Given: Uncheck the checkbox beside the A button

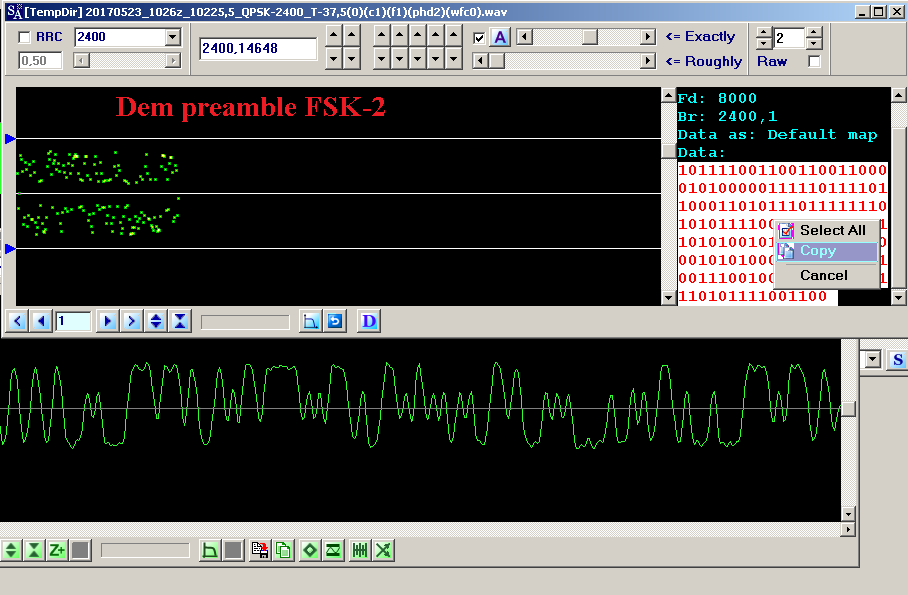Looking at the screenshot, I should 479,38.
